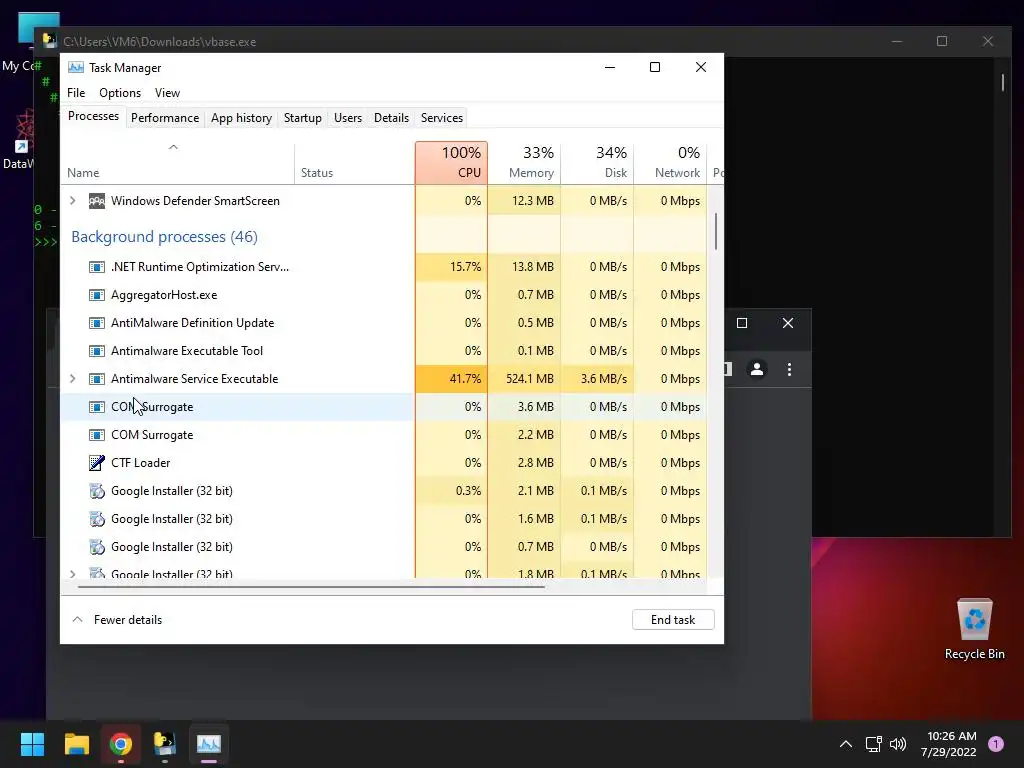This screenshot has width=1024, height=768.
Task: Click the taskbar clock showing 10:26 AM
Action: pos(948,744)
